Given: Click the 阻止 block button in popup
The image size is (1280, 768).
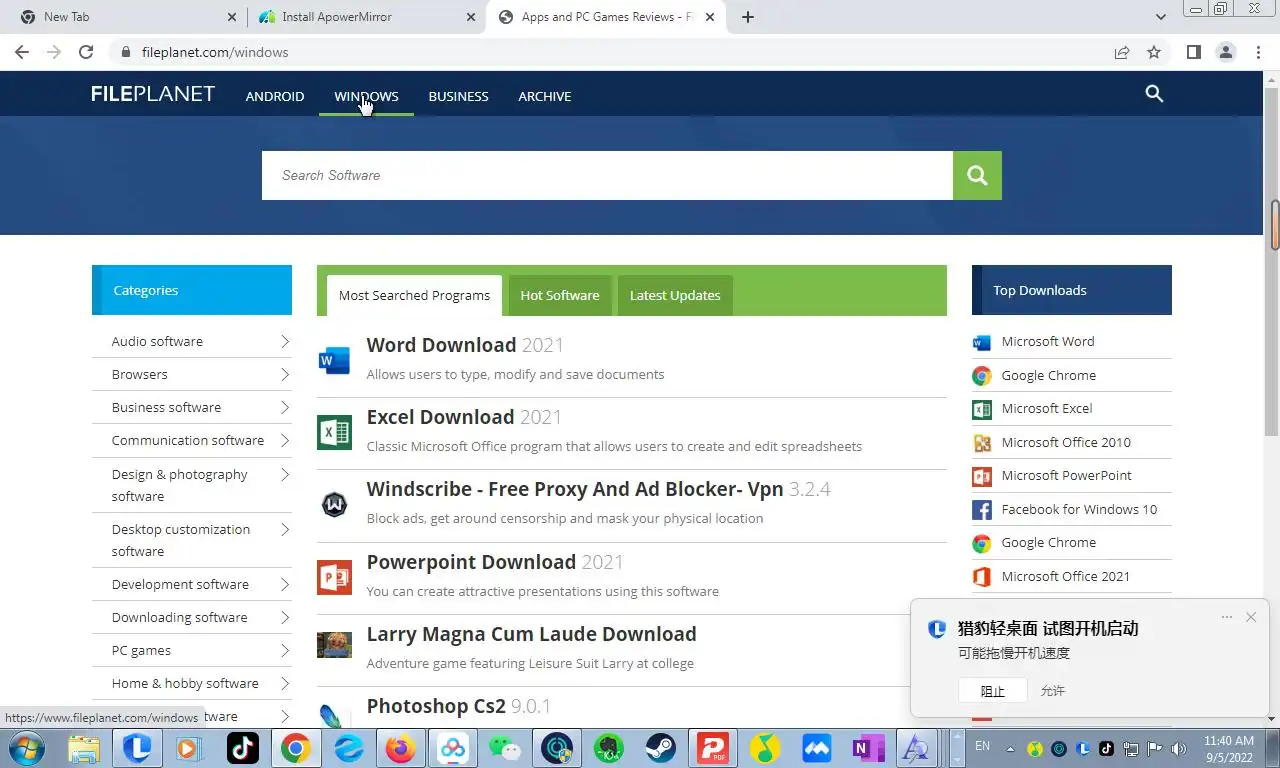Looking at the screenshot, I should click(x=992, y=691).
